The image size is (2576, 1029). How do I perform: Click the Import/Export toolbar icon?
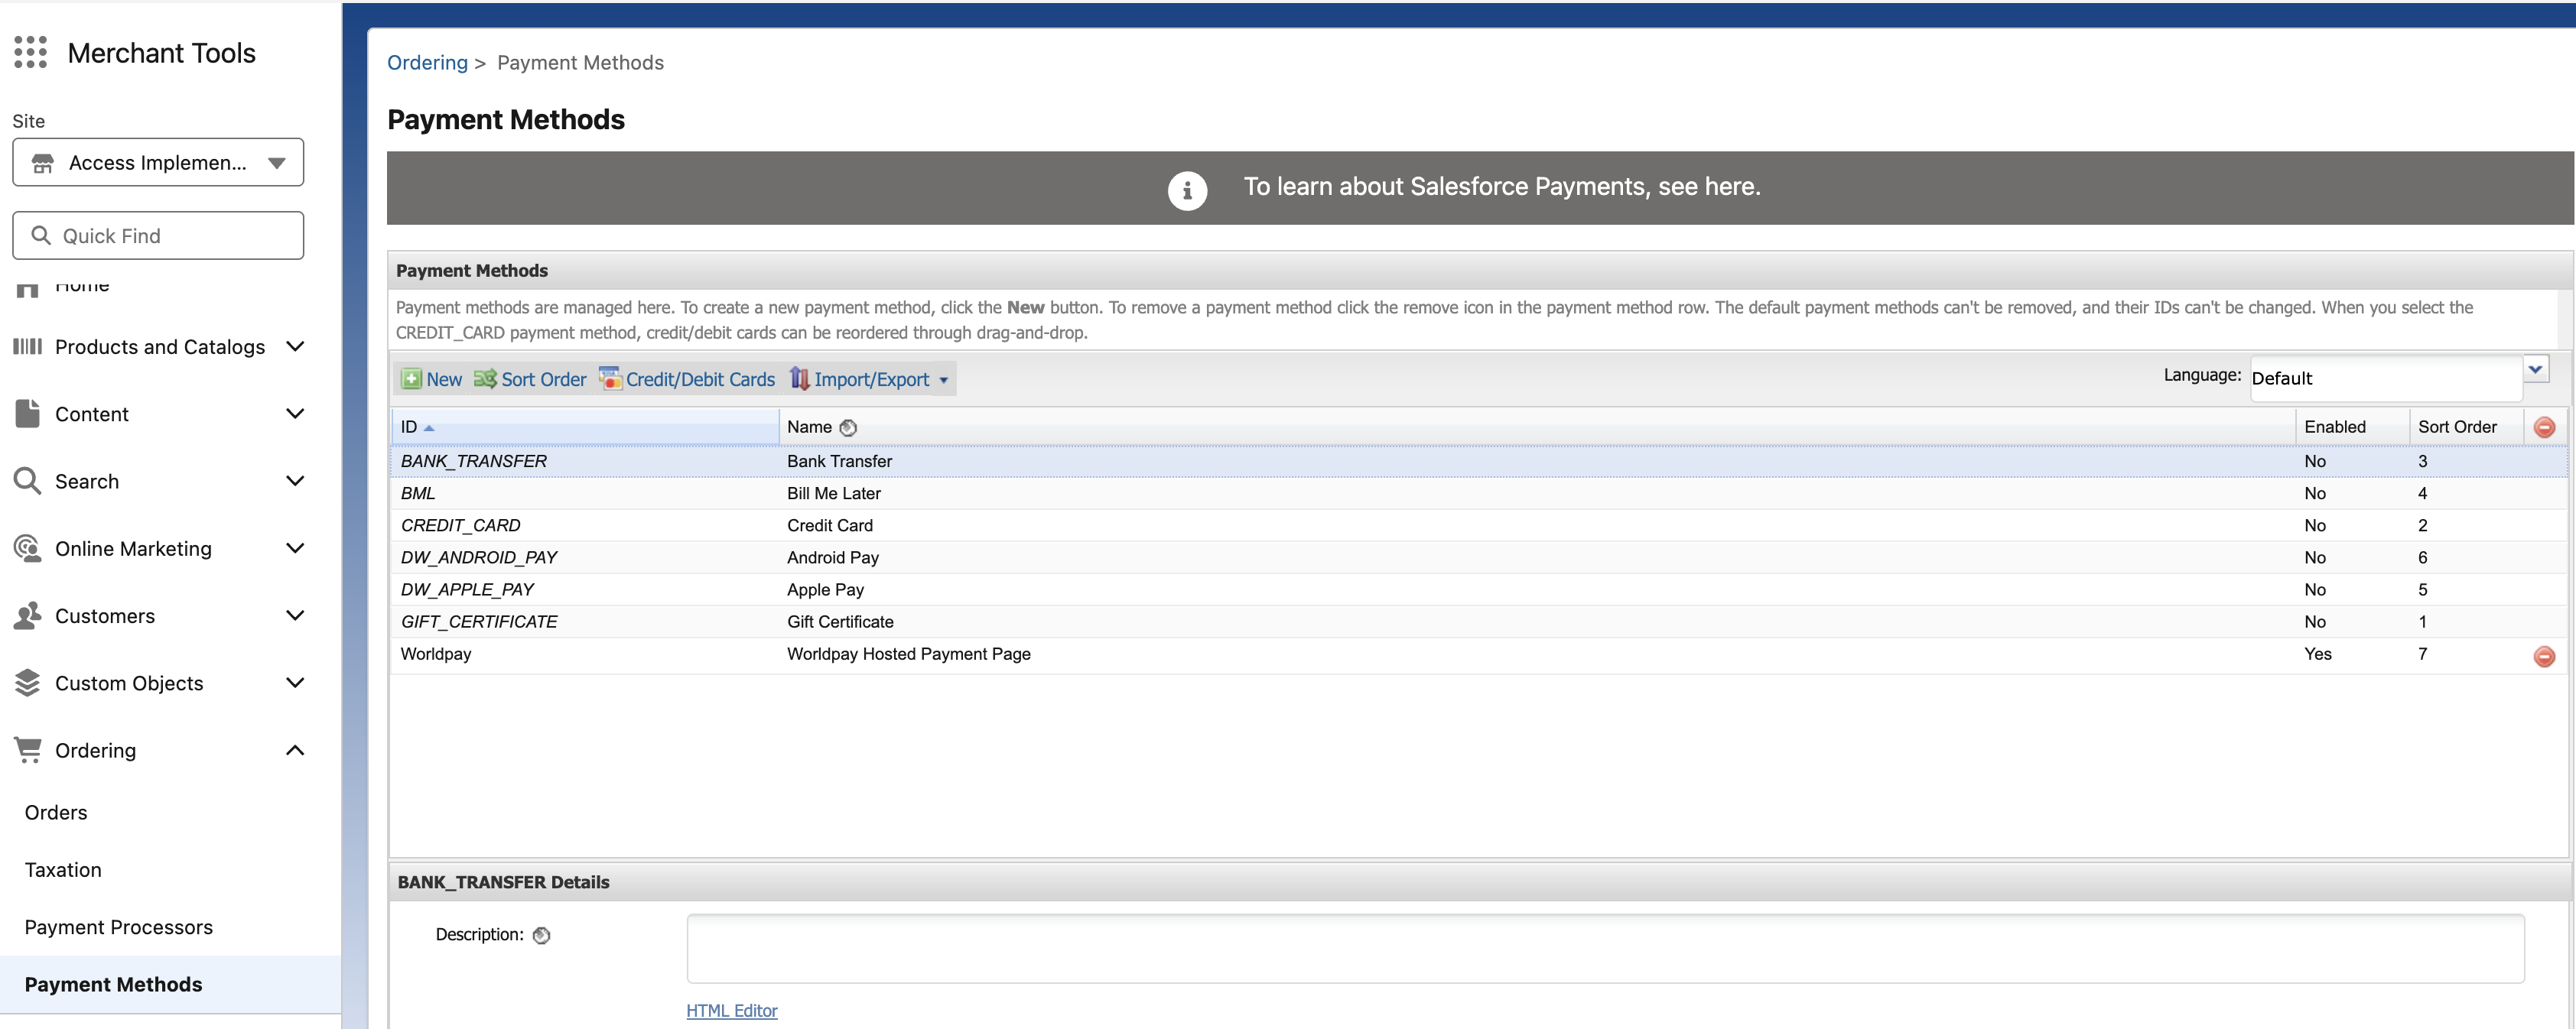pos(799,379)
